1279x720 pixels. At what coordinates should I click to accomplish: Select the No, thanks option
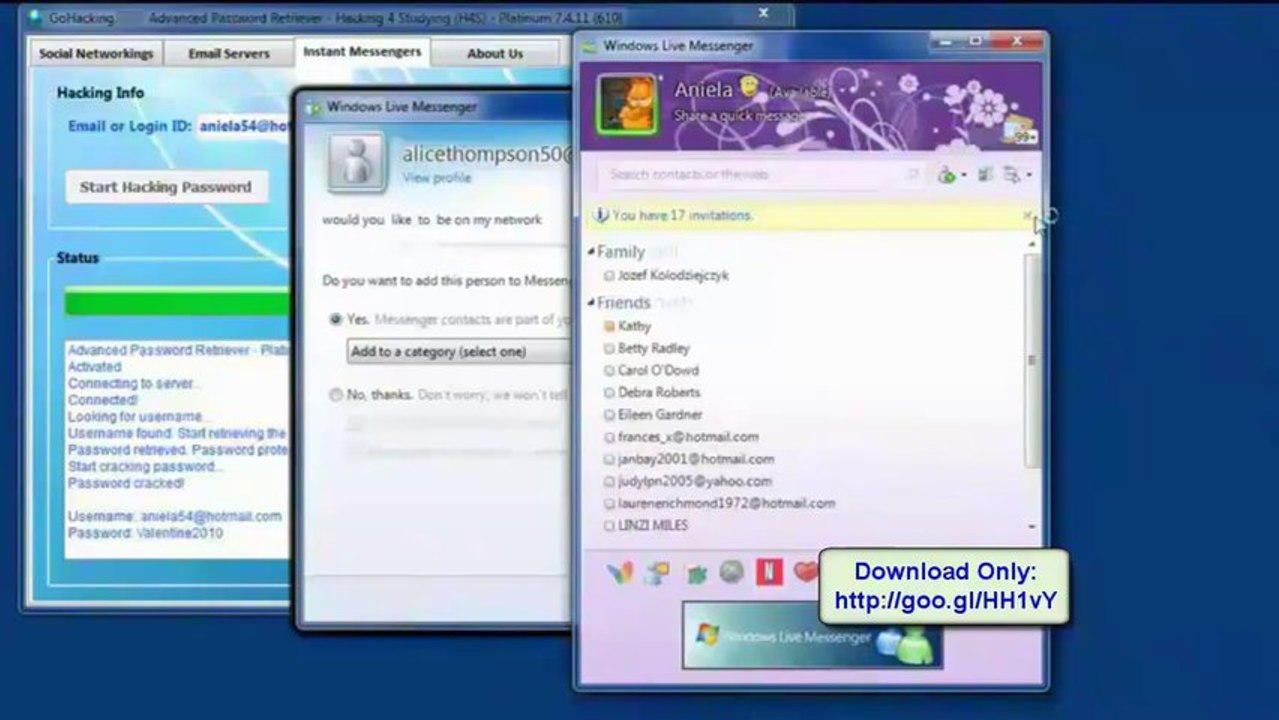coord(336,395)
